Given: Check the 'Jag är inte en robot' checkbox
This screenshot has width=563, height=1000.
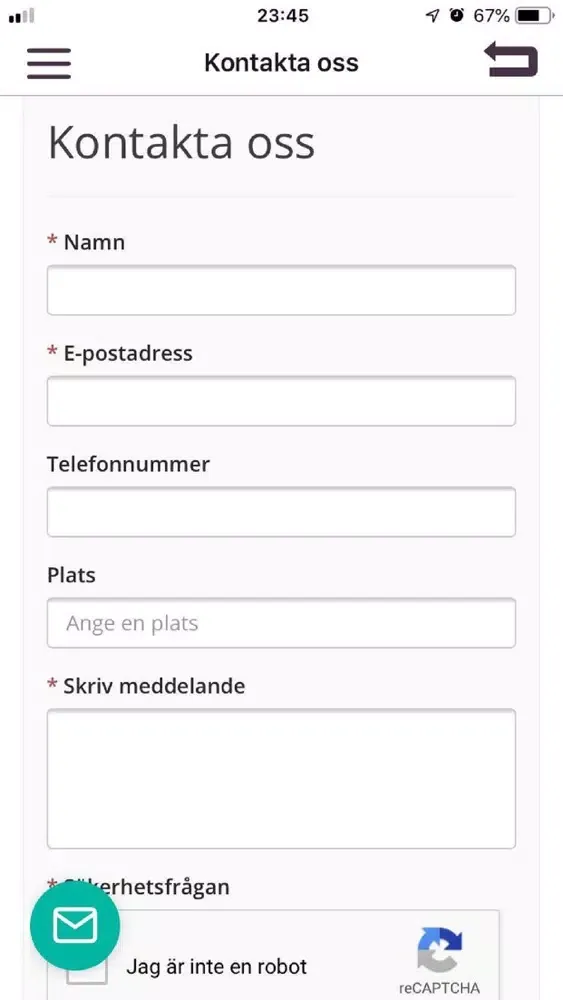Looking at the screenshot, I should [87, 967].
